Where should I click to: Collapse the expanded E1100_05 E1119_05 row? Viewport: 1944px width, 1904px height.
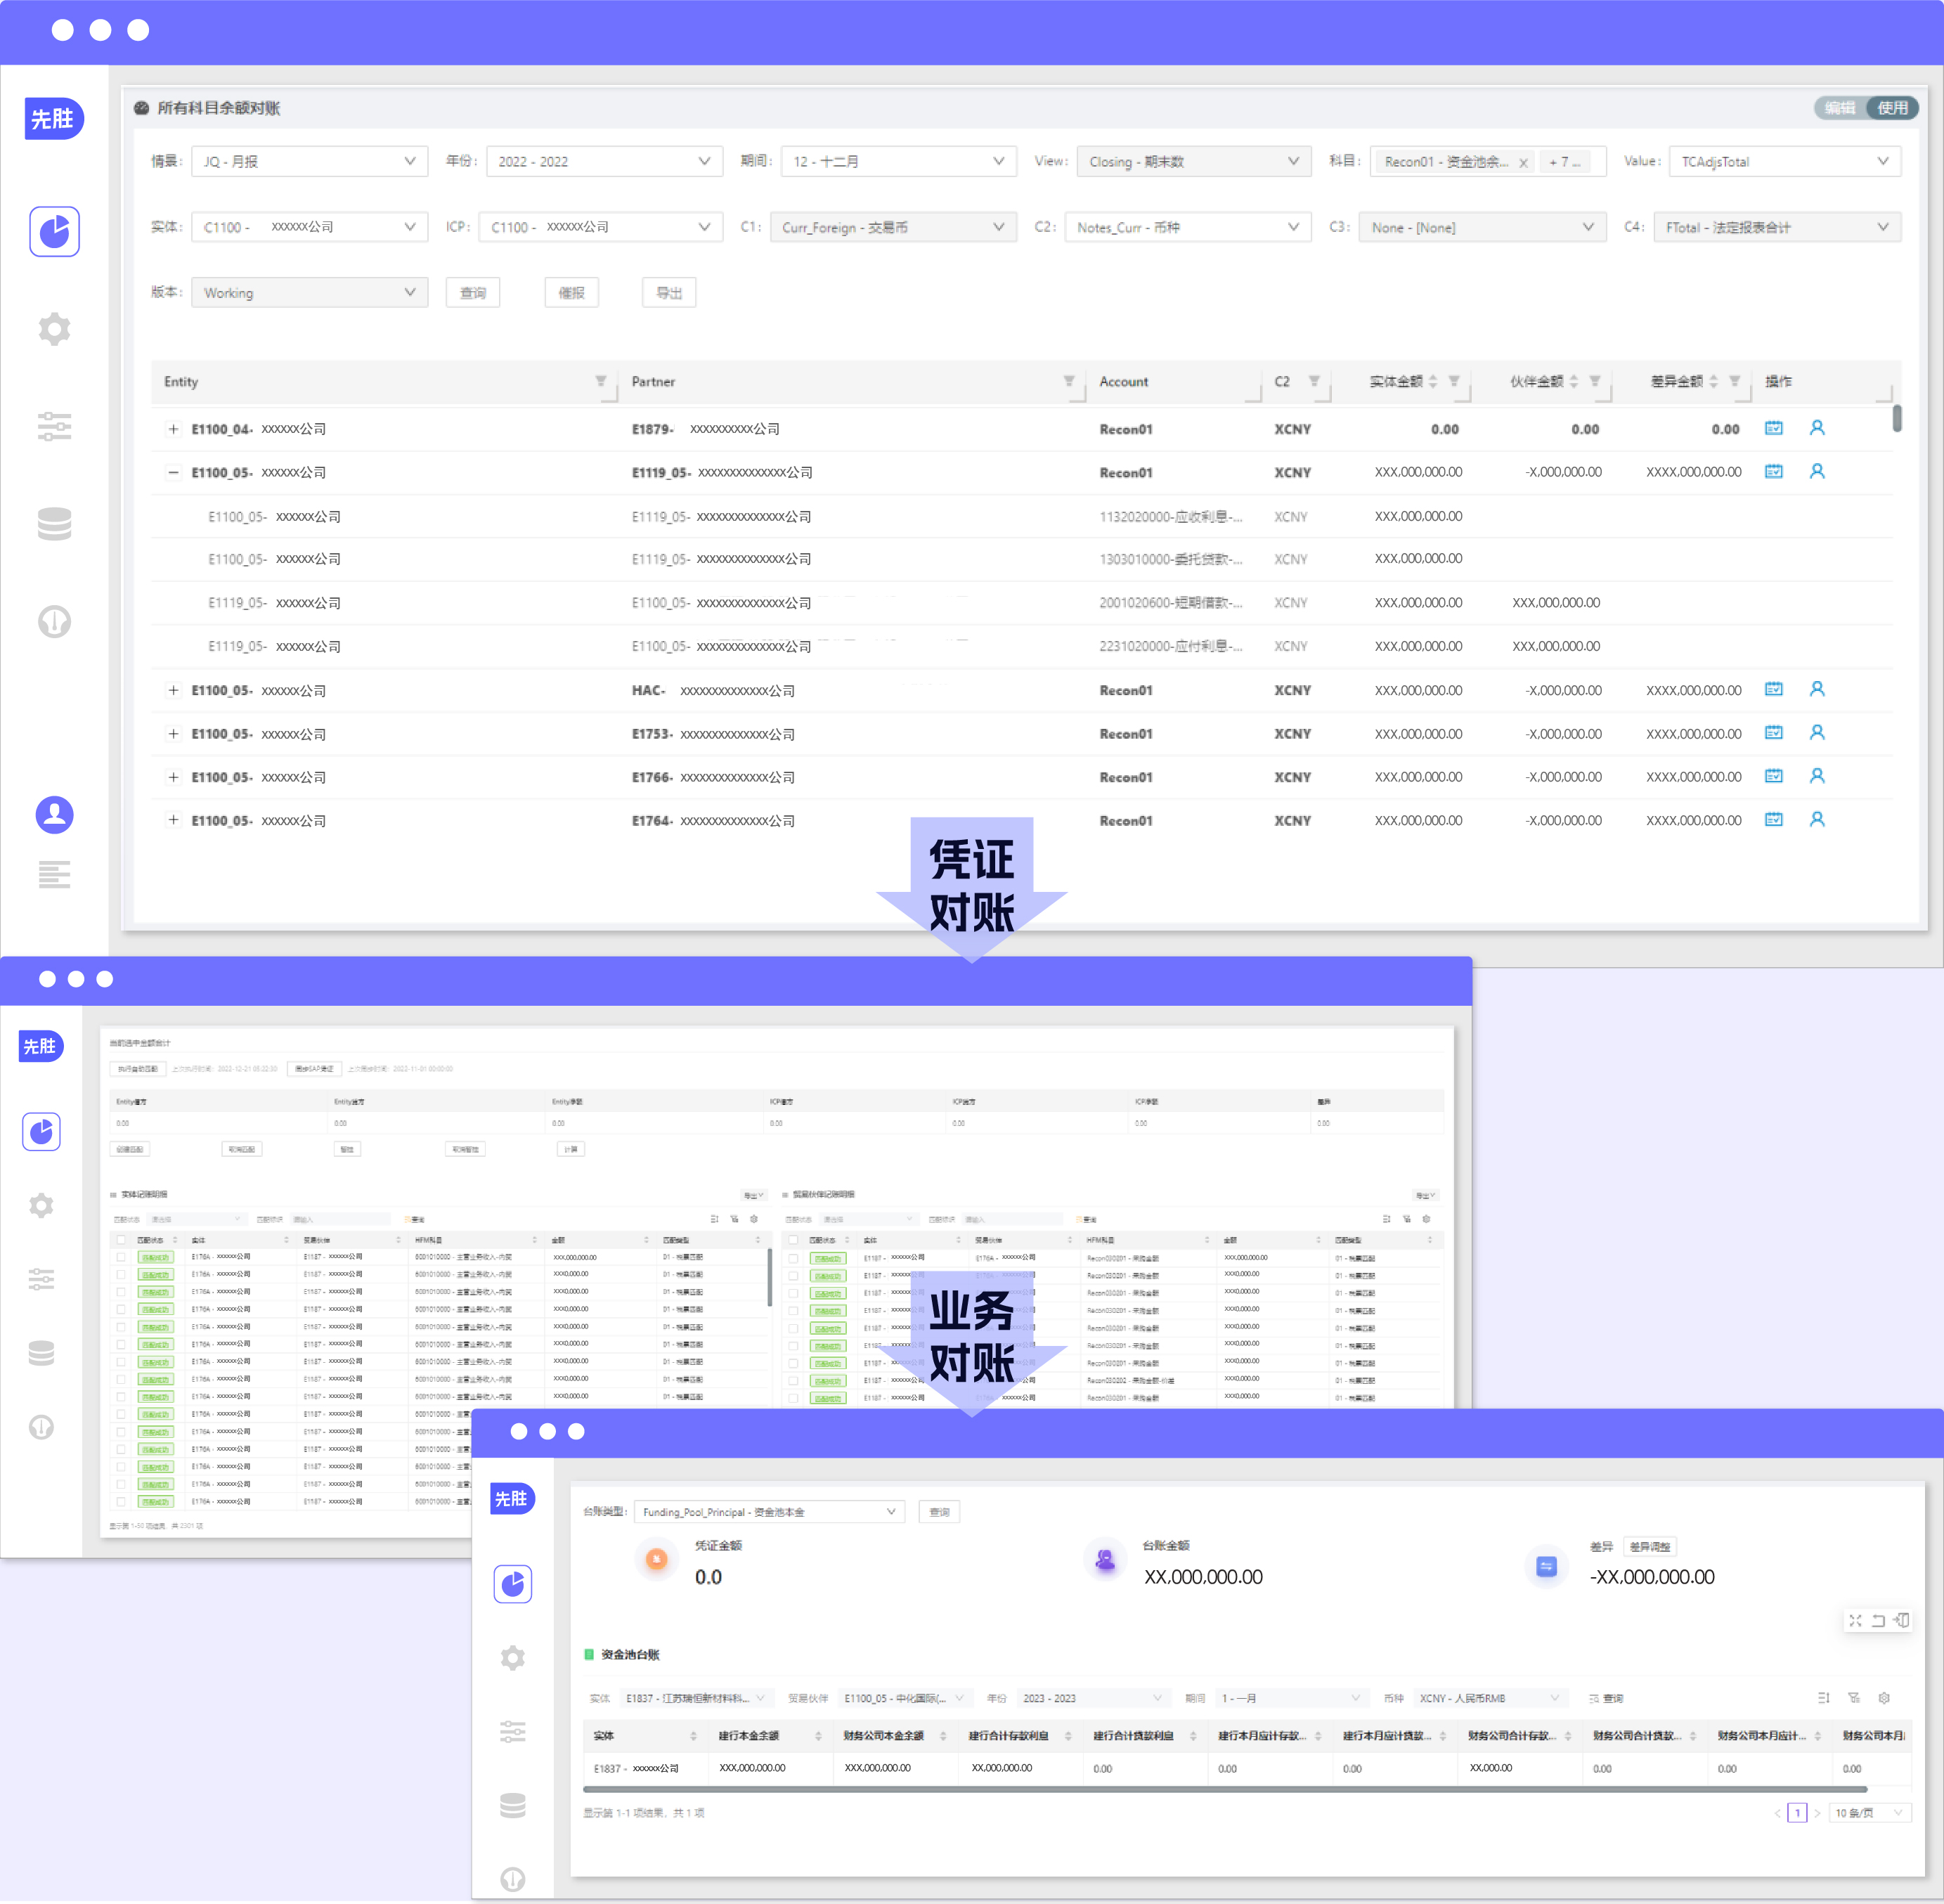[173, 472]
